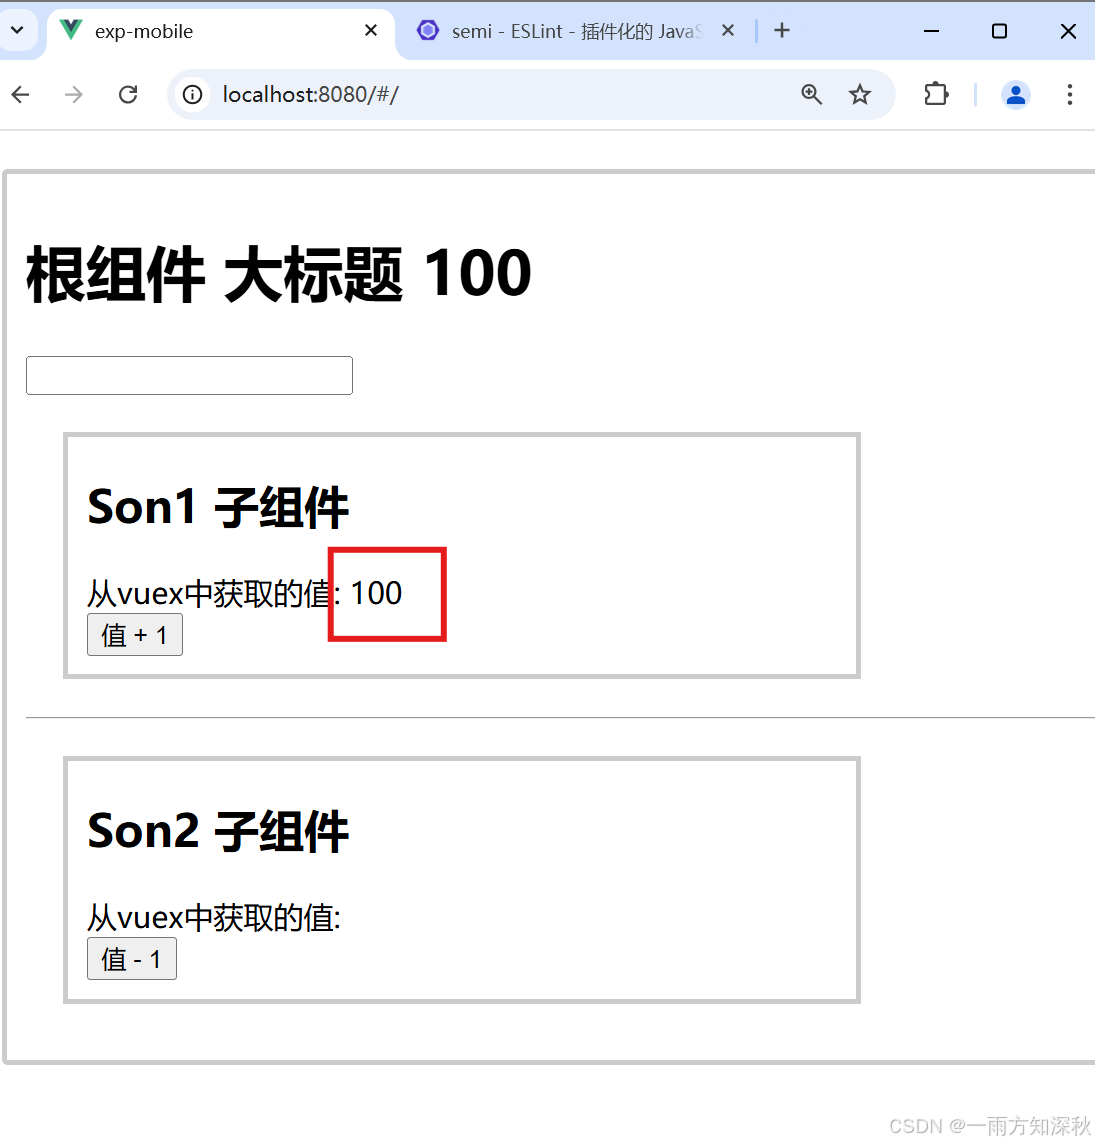1095x1143 pixels.
Task: Open the tab search dropdown arrow
Action: pyautogui.click(x=17, y=31)
